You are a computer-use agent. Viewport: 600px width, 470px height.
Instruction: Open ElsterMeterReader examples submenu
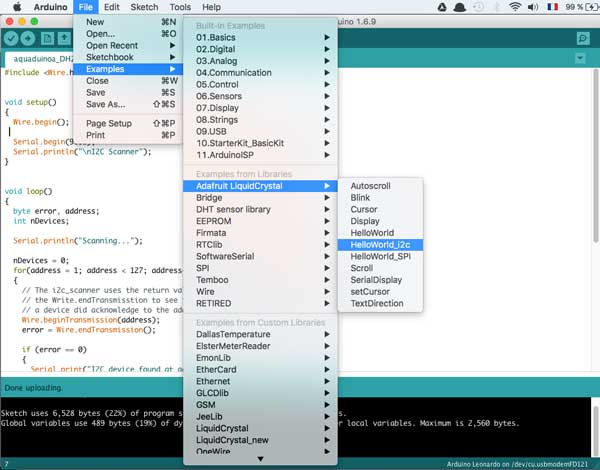pos(260,346)
